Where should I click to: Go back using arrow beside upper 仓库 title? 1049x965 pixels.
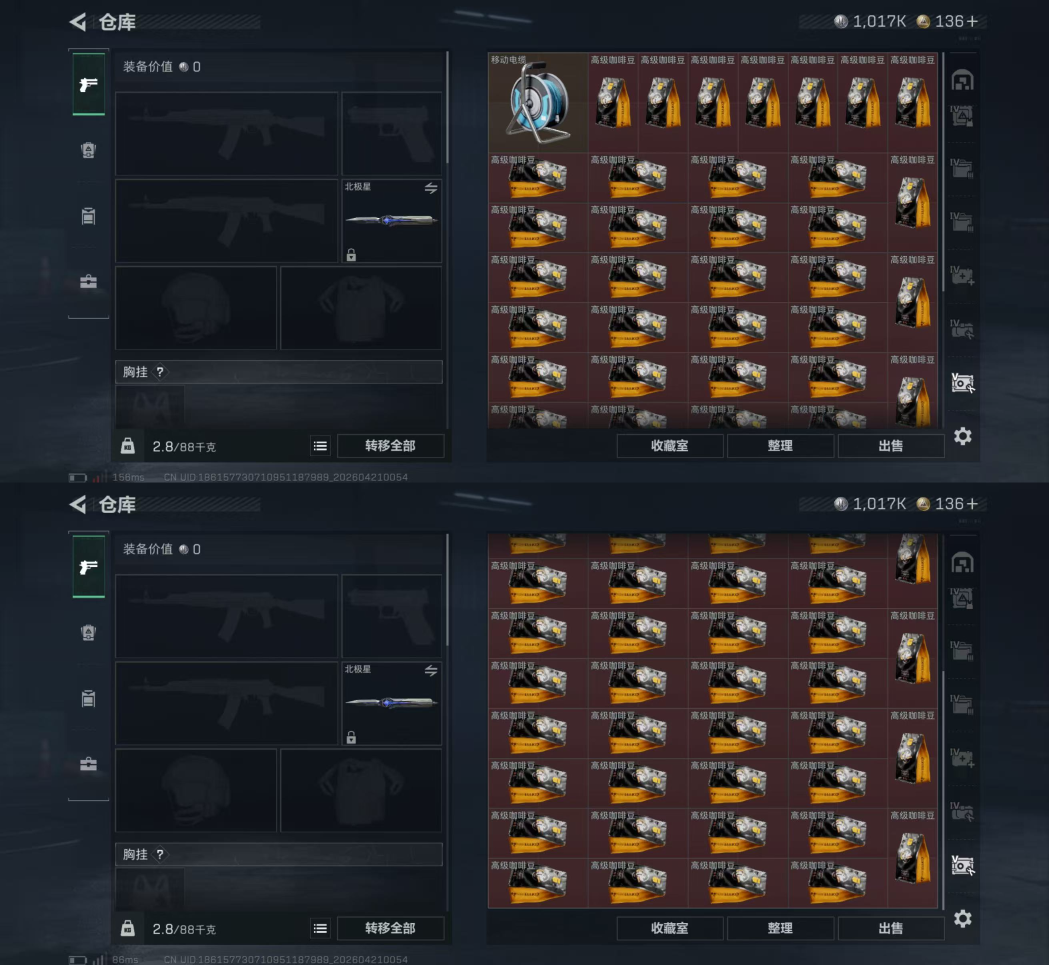click(78, 22)
